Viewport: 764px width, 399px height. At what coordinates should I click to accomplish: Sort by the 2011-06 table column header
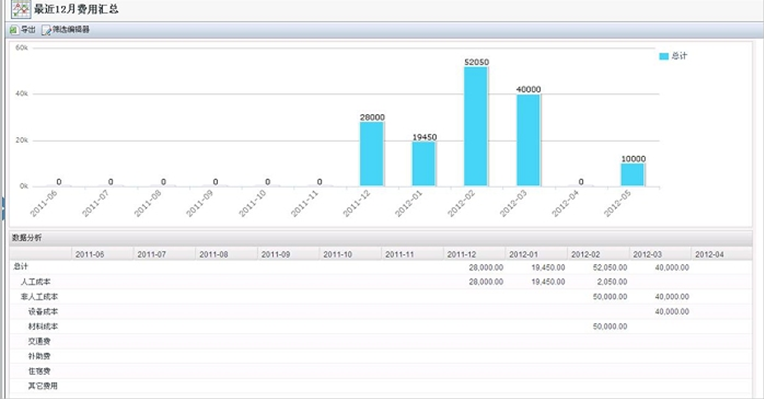(x=102, y=254)
